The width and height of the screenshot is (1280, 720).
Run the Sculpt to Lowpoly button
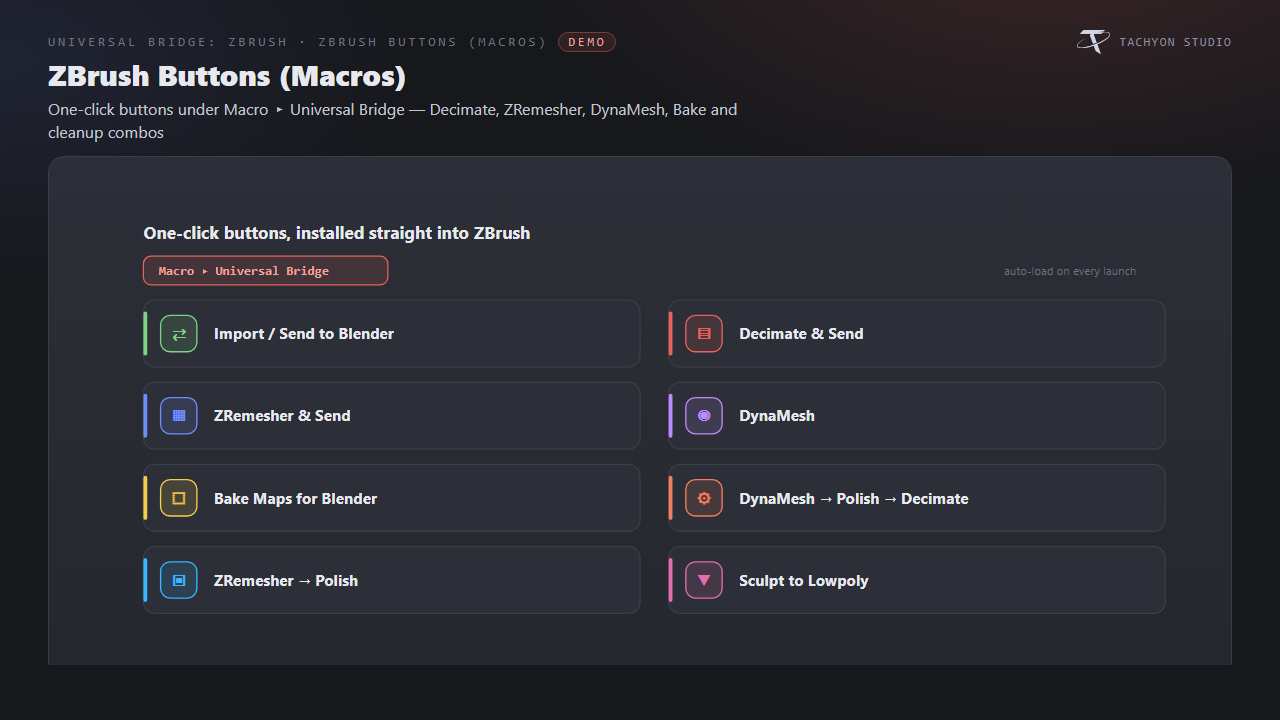click(917, 580)
